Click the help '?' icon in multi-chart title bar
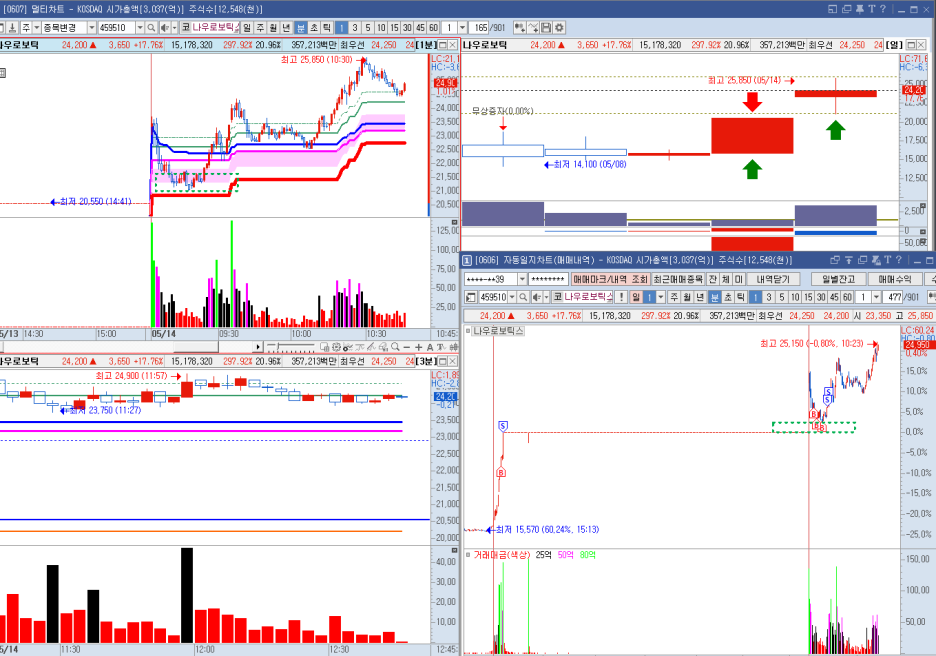936x656 pixels. click(883, 9)
